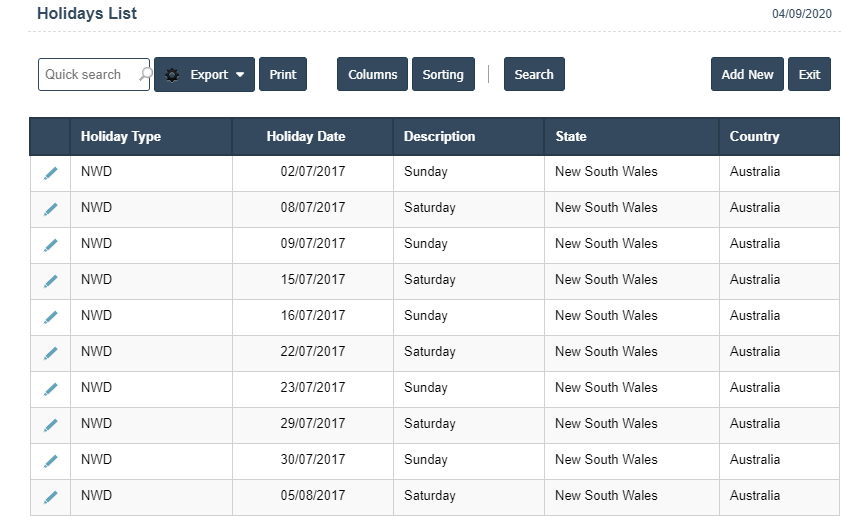Add a new holiday with Add New
Screen dimensions: 858x531
pyautogui.click(x=747, y=75)
